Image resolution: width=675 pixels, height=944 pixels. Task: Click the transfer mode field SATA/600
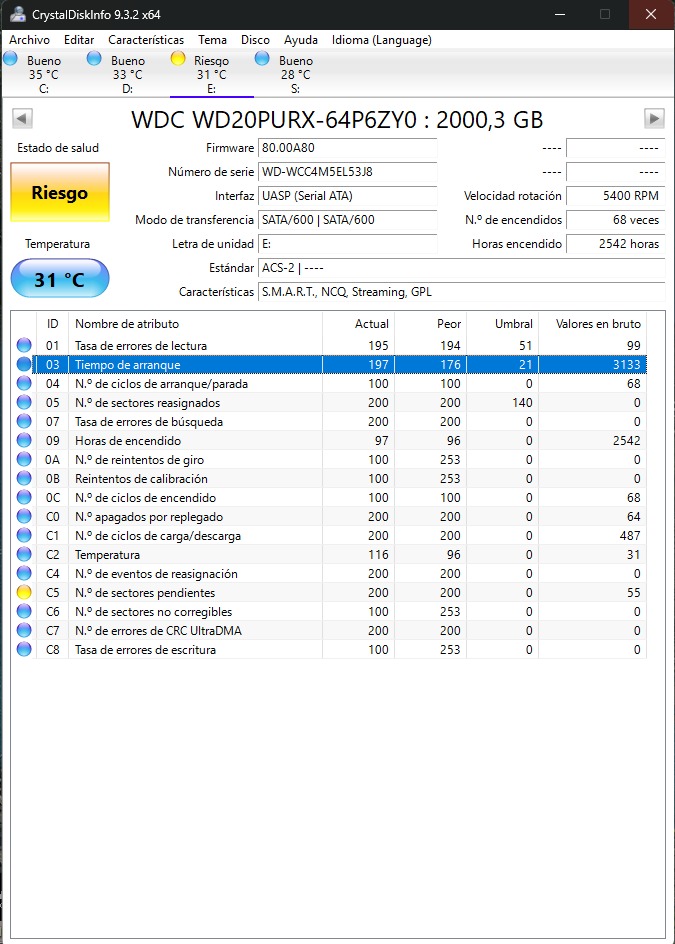(347, 220)
